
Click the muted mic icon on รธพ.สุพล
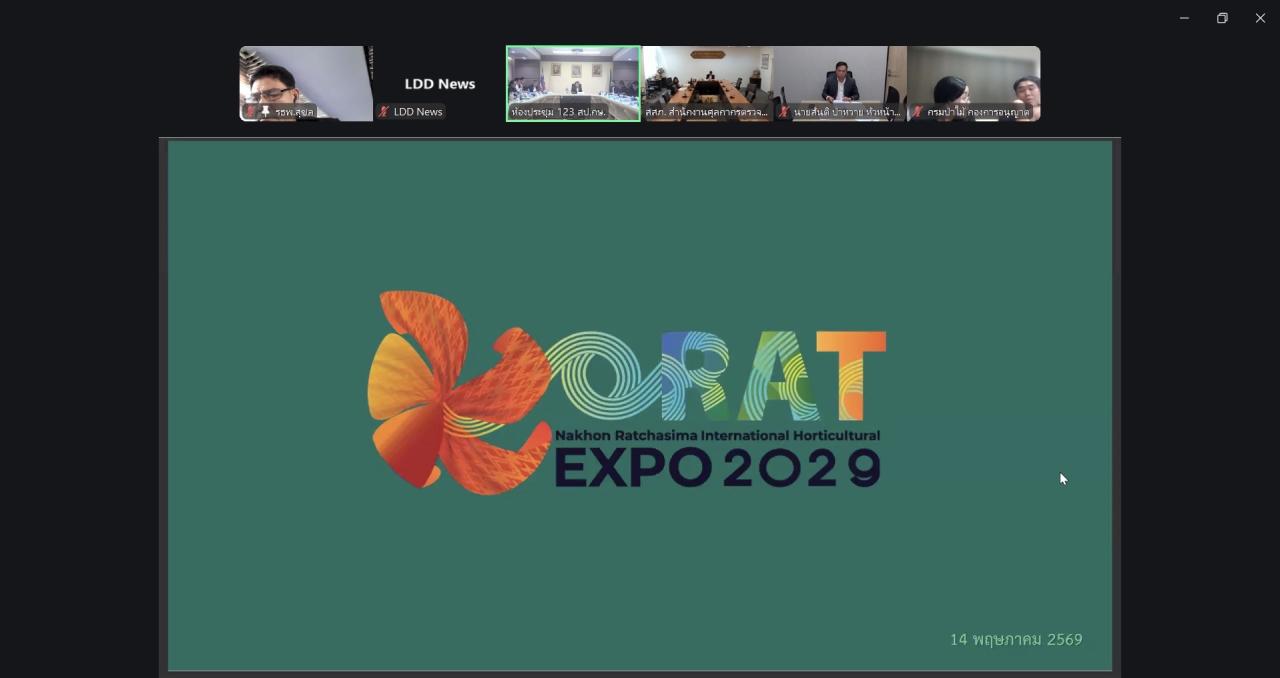[x=250, y=112]
